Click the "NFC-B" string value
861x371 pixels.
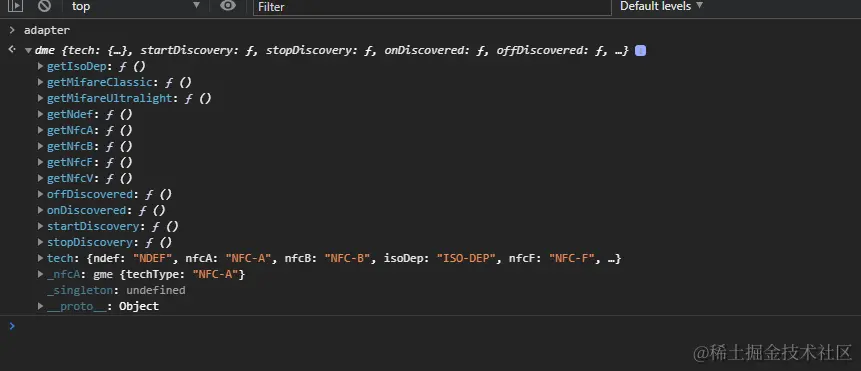coord(348,258)
